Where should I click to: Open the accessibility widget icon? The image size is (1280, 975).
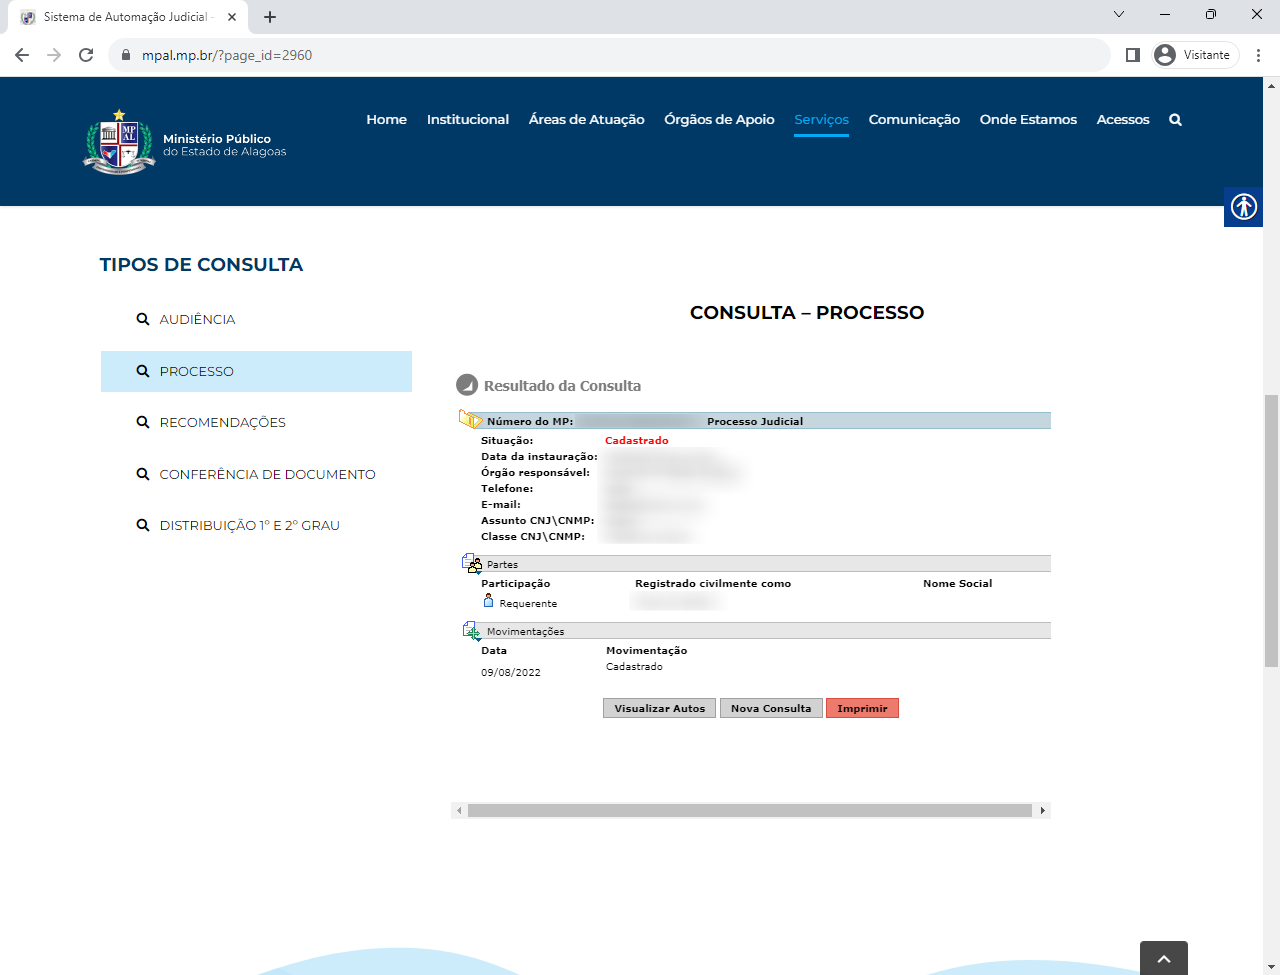[x=1243, y=207]
